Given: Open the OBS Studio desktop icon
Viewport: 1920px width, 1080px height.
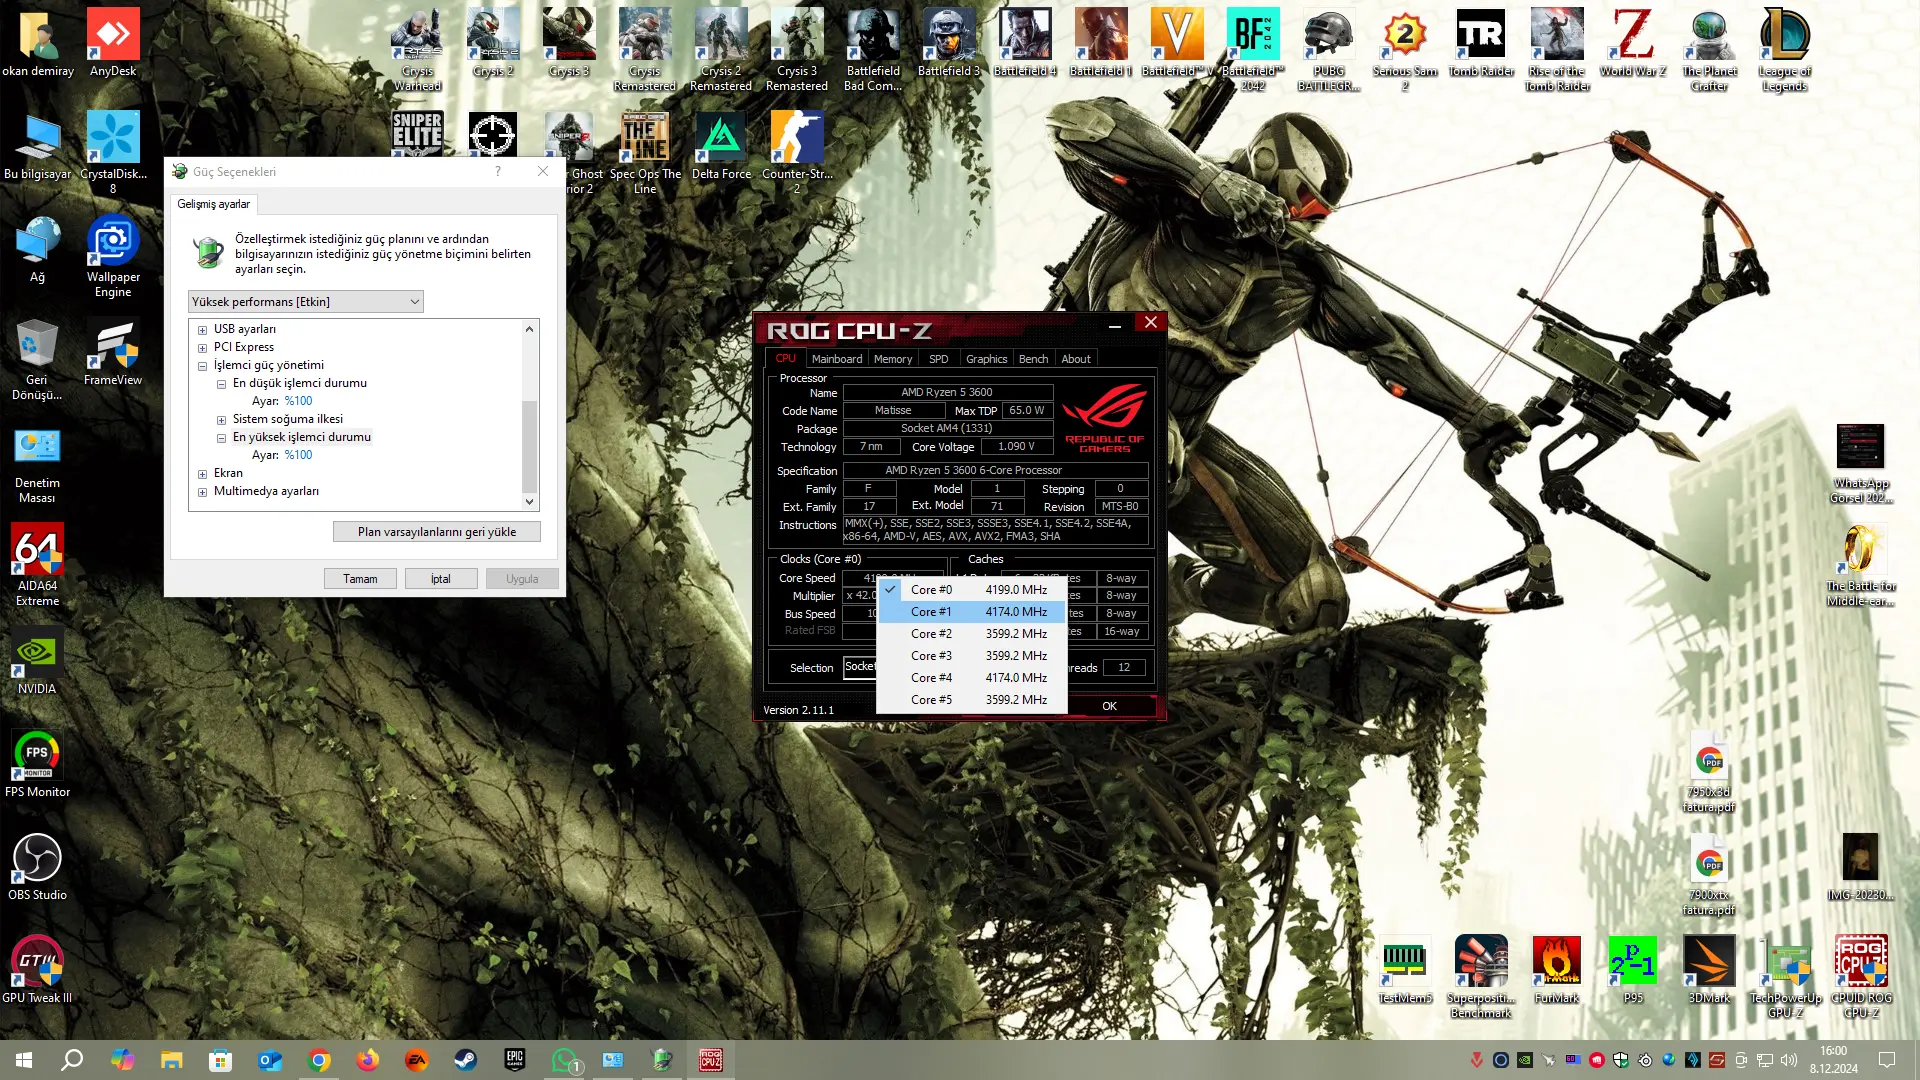Looking at the screenshot, I should (x=37, y=867).
